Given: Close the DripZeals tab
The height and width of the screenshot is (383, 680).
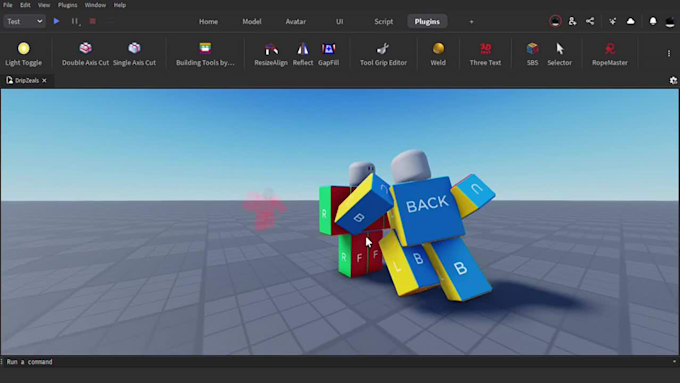Looking at the screenshot, I should [x=44, y=81].
